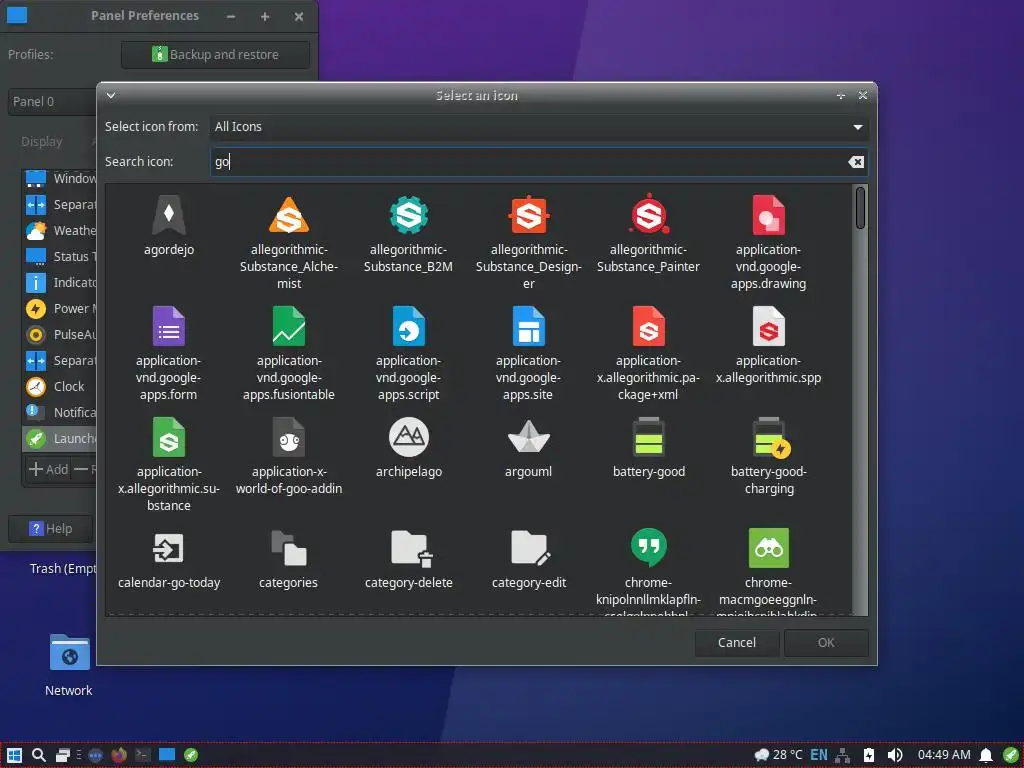
Task: Choose the battery-good icon
Action: 648,447
